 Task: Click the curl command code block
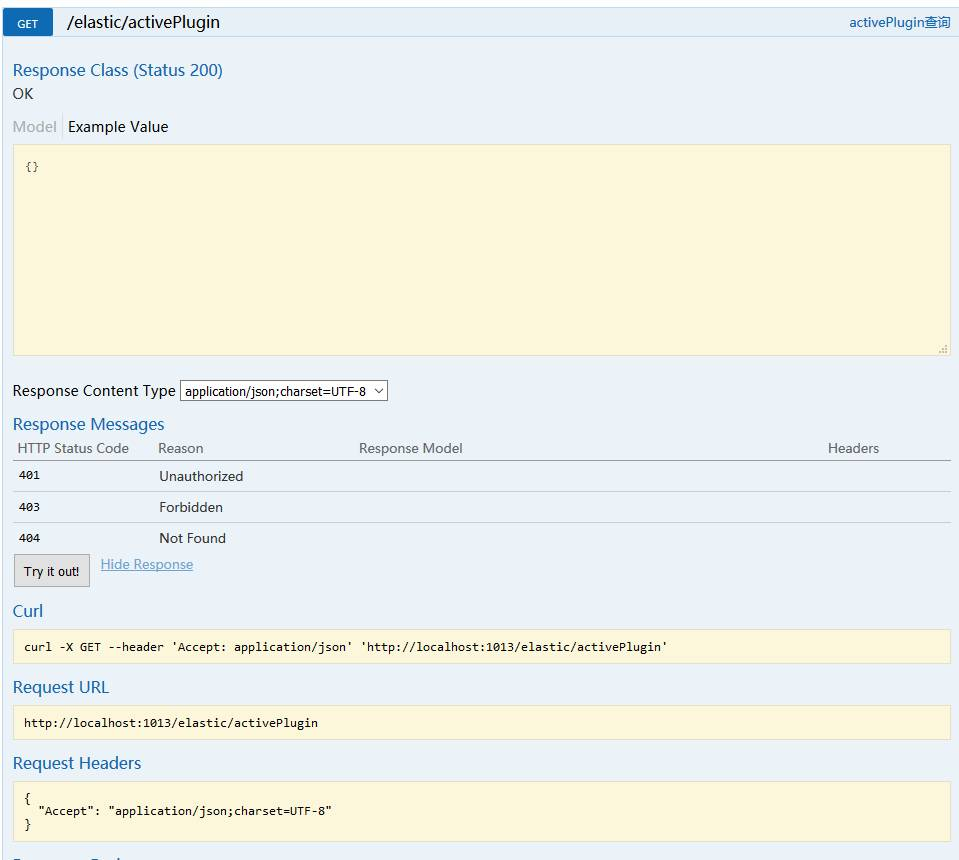(x=480, y=647)
